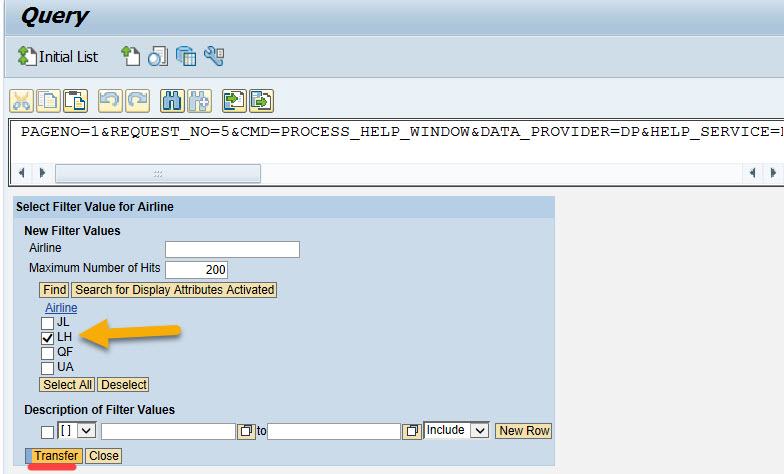
Task: Click the export to local file icon
Action: (x=262, y=101)
